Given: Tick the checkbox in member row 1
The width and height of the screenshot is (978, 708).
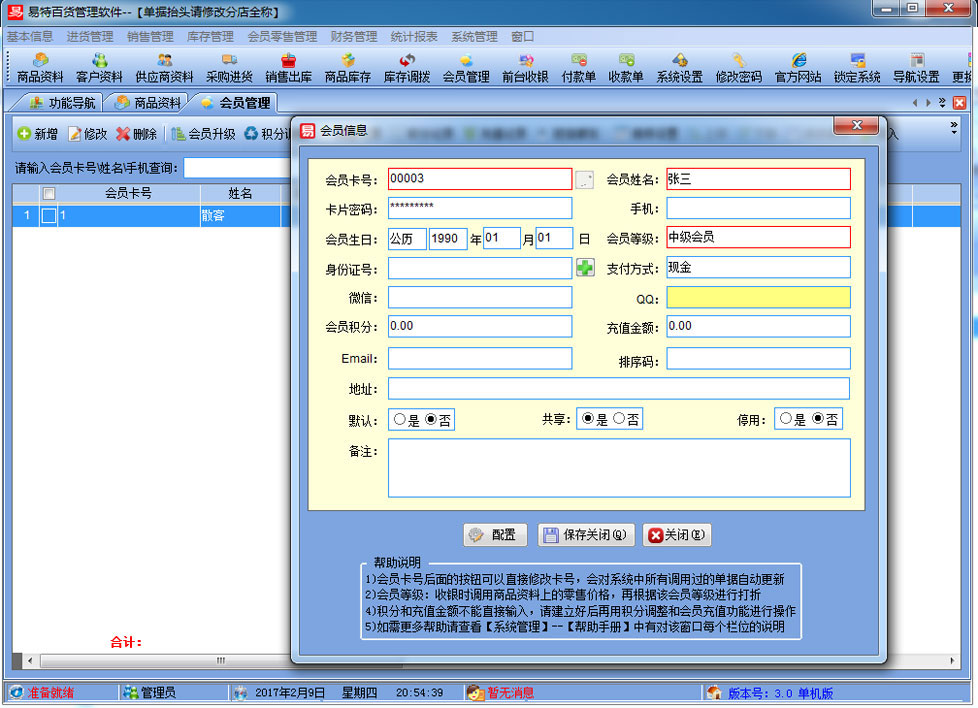Looking at the screenshot, I should click(x=48, y=216).
